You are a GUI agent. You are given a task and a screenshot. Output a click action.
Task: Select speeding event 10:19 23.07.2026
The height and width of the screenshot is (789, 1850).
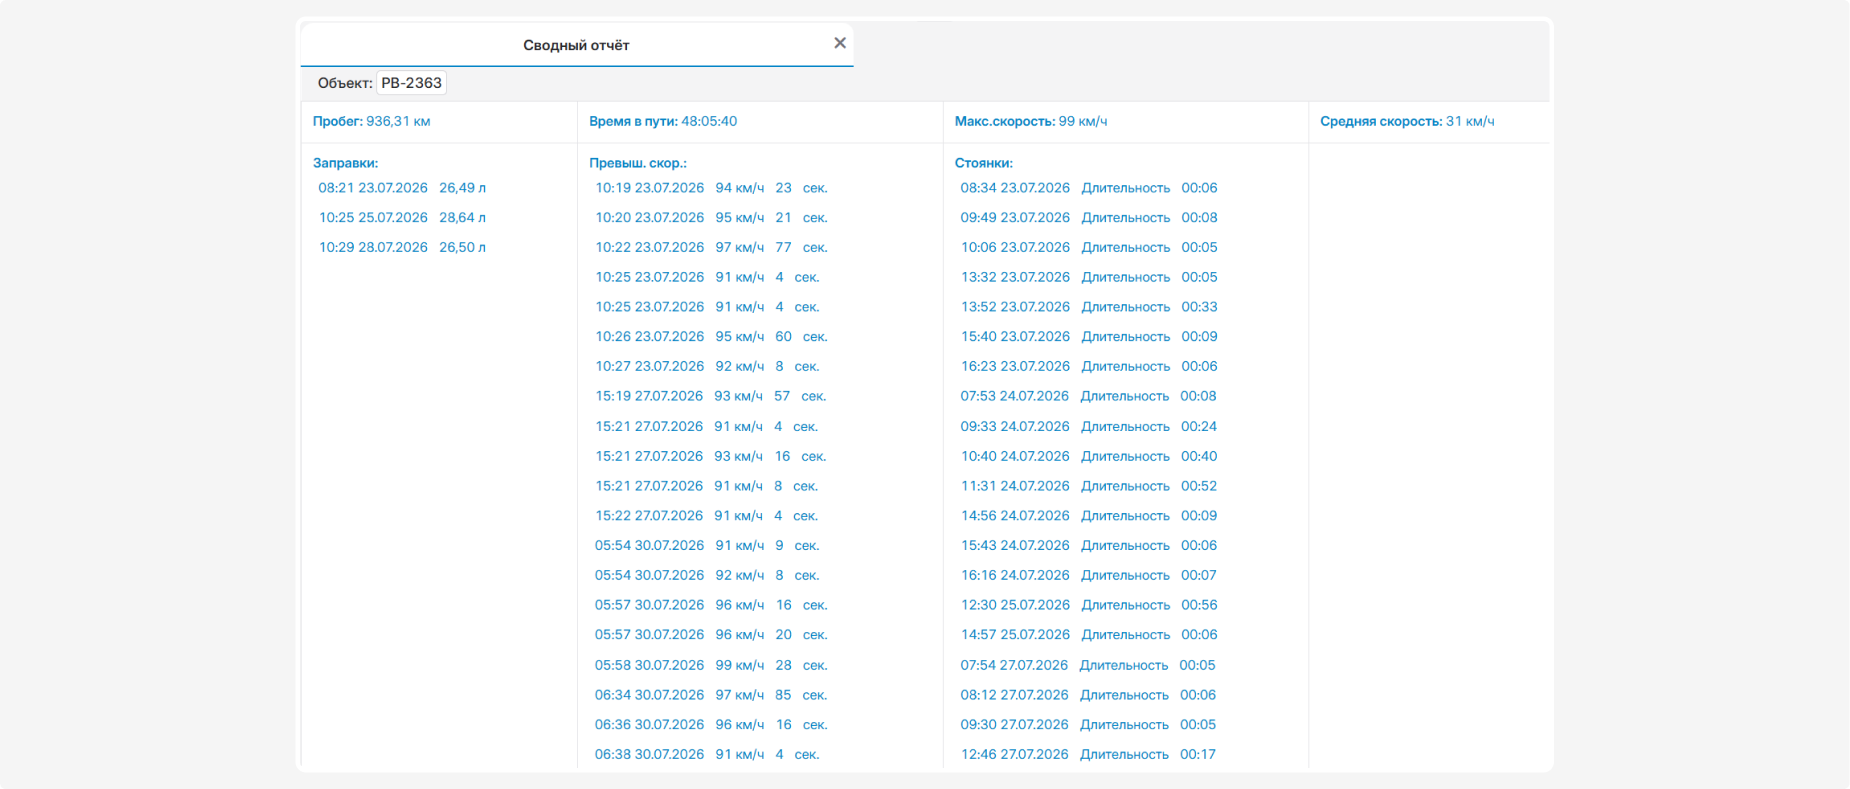point(711,188)
